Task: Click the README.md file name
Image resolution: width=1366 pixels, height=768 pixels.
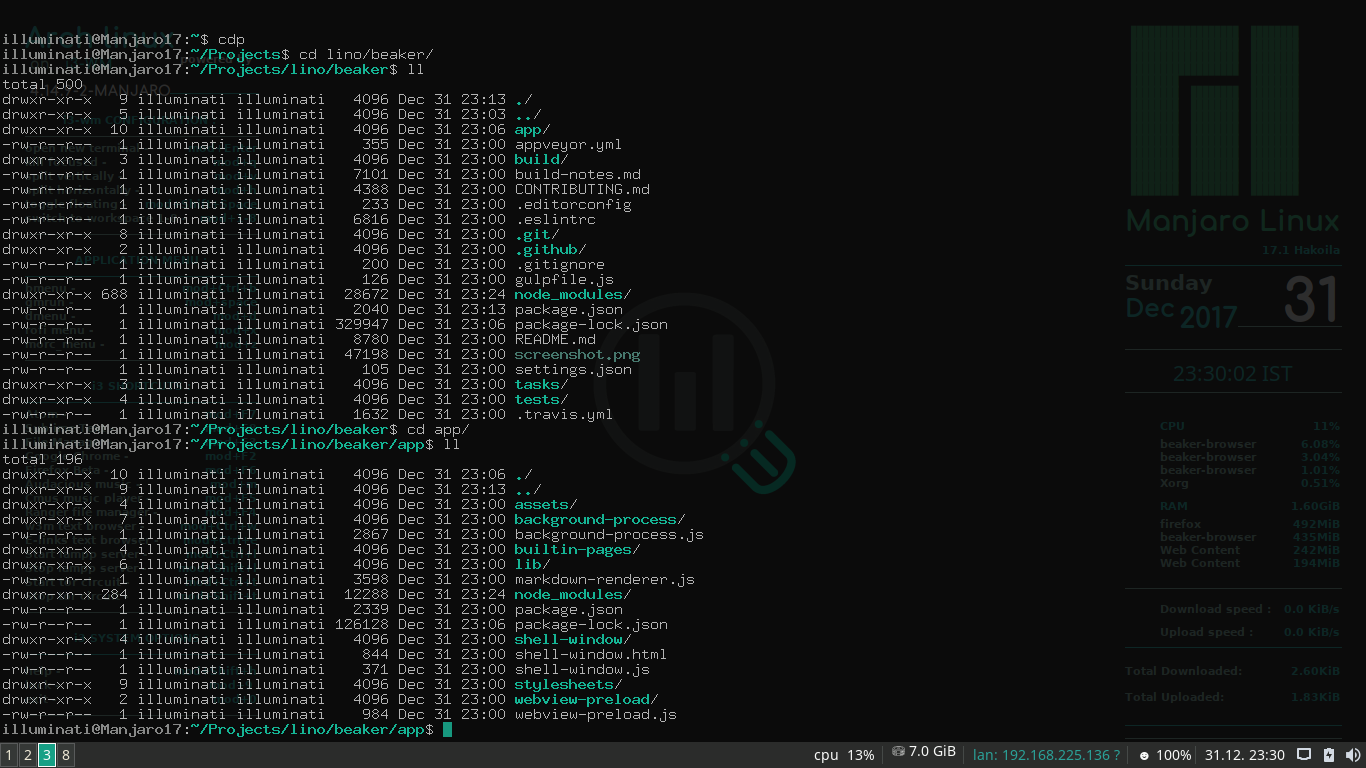Action: point(555,340)
